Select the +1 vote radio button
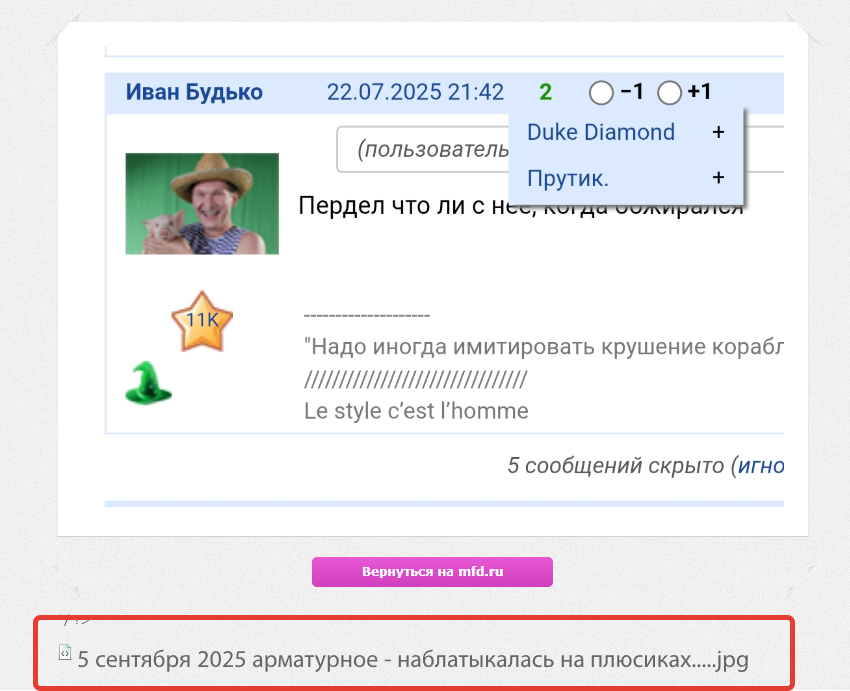Viewport: 850px width, 691px height. pyautogui.click(x=669, y=93)
